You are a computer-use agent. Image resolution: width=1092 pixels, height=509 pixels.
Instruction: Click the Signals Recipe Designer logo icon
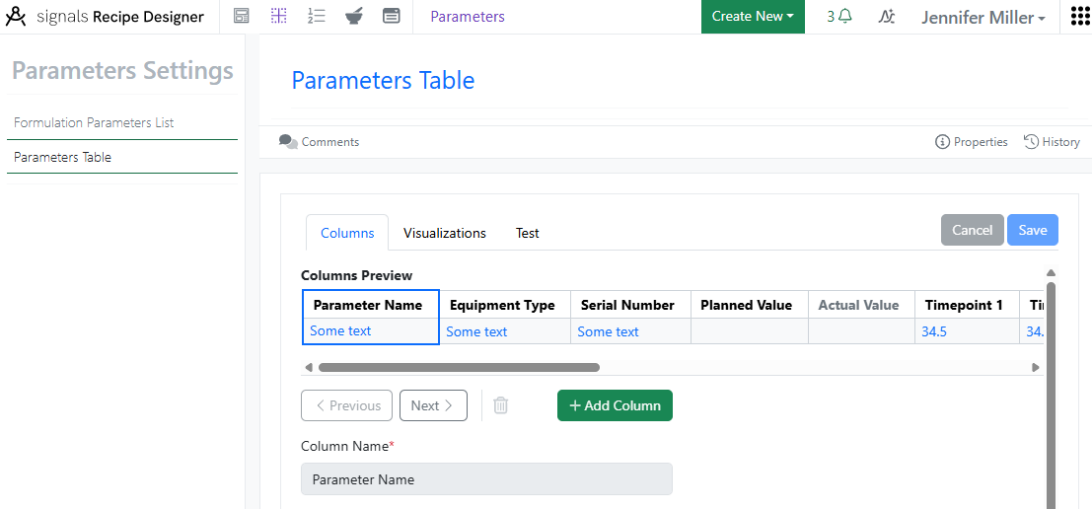(15, 16)
